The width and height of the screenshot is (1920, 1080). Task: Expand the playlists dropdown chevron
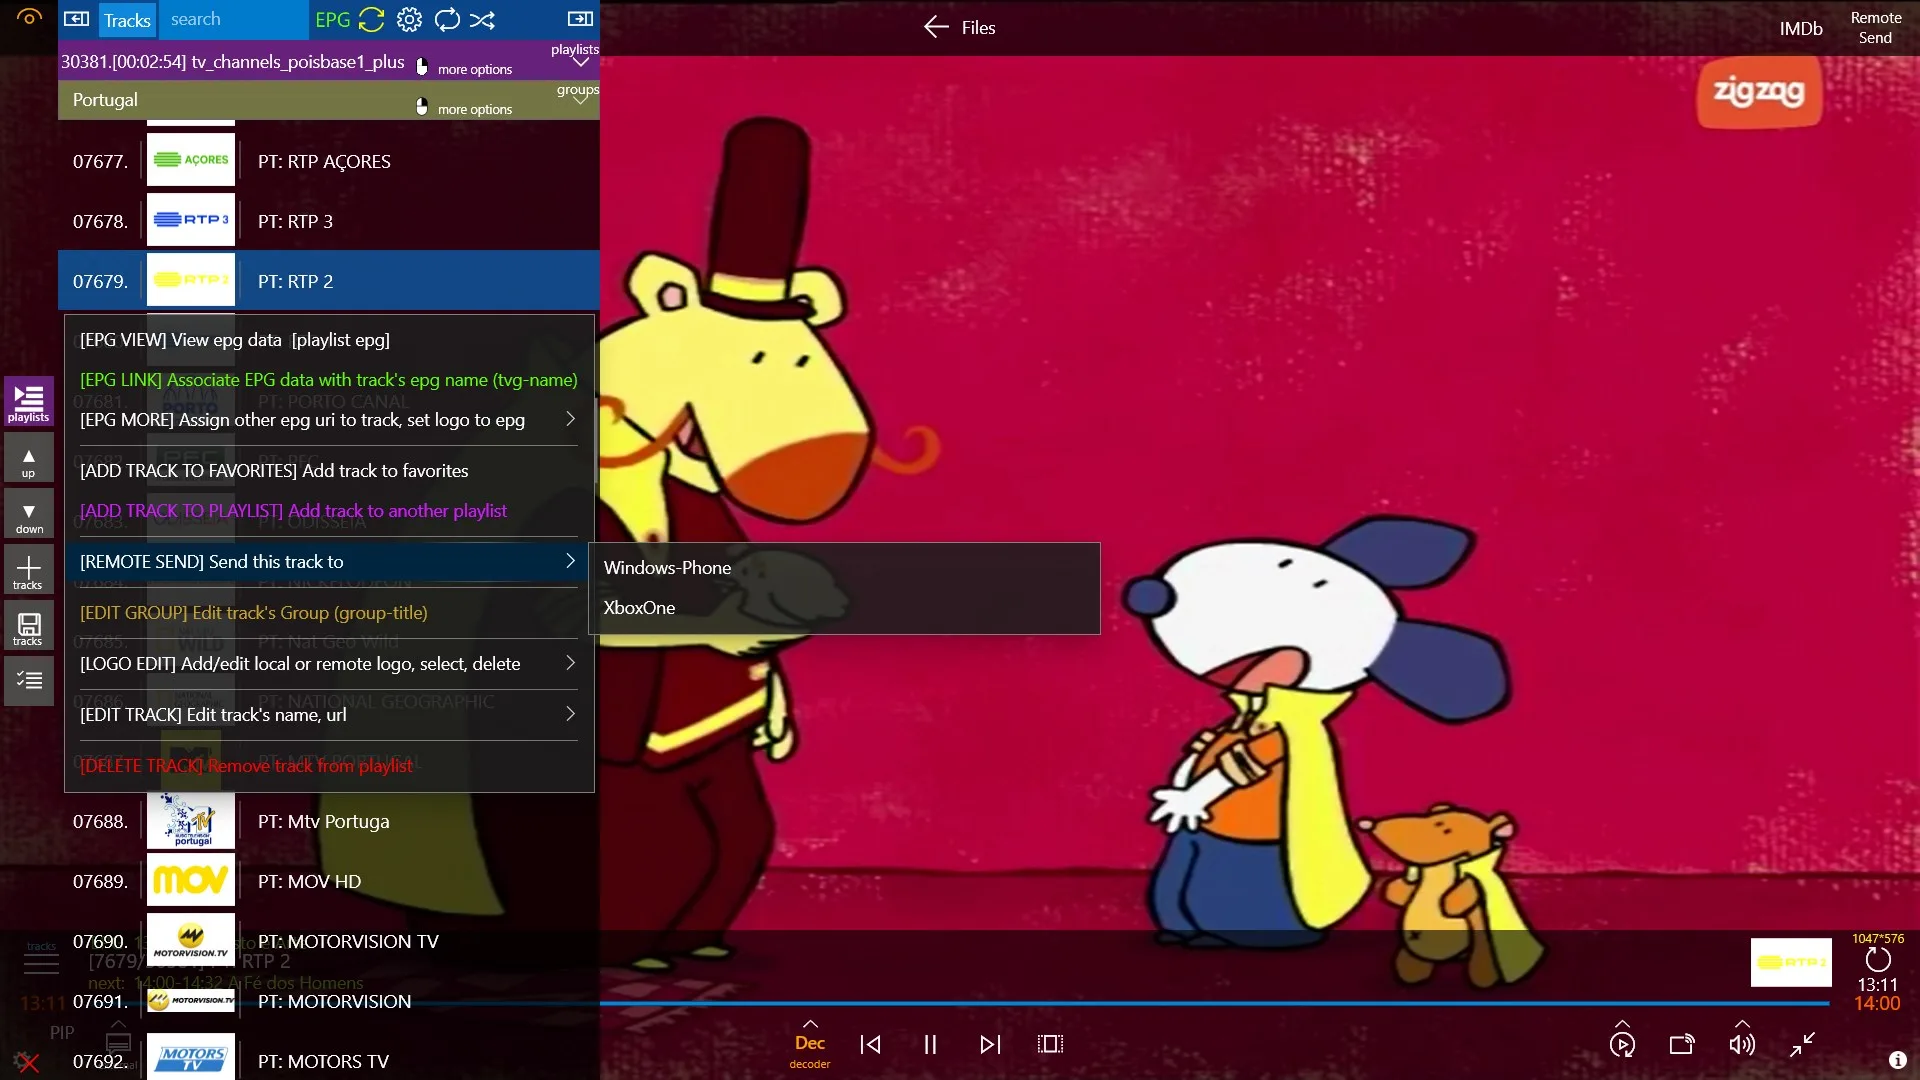click(580, 62)
